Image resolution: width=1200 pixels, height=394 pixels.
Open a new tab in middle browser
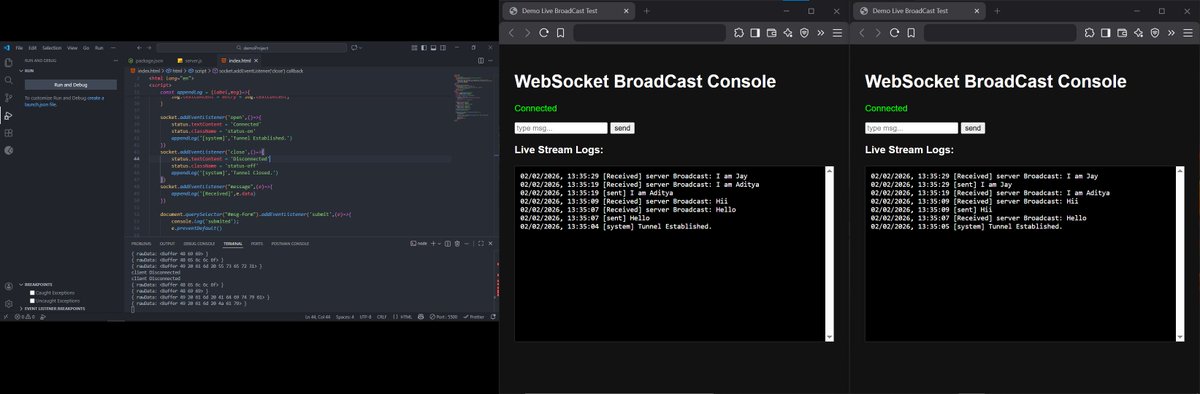pyautogui.click(x=647, y=11)
